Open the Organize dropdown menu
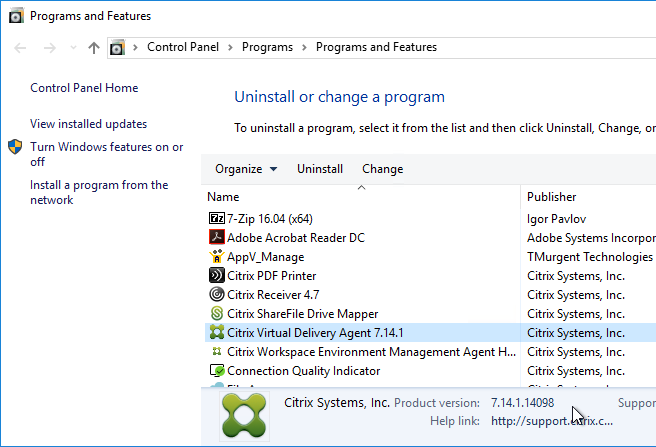This screenshot has width=656, height=447. point(246,169)
